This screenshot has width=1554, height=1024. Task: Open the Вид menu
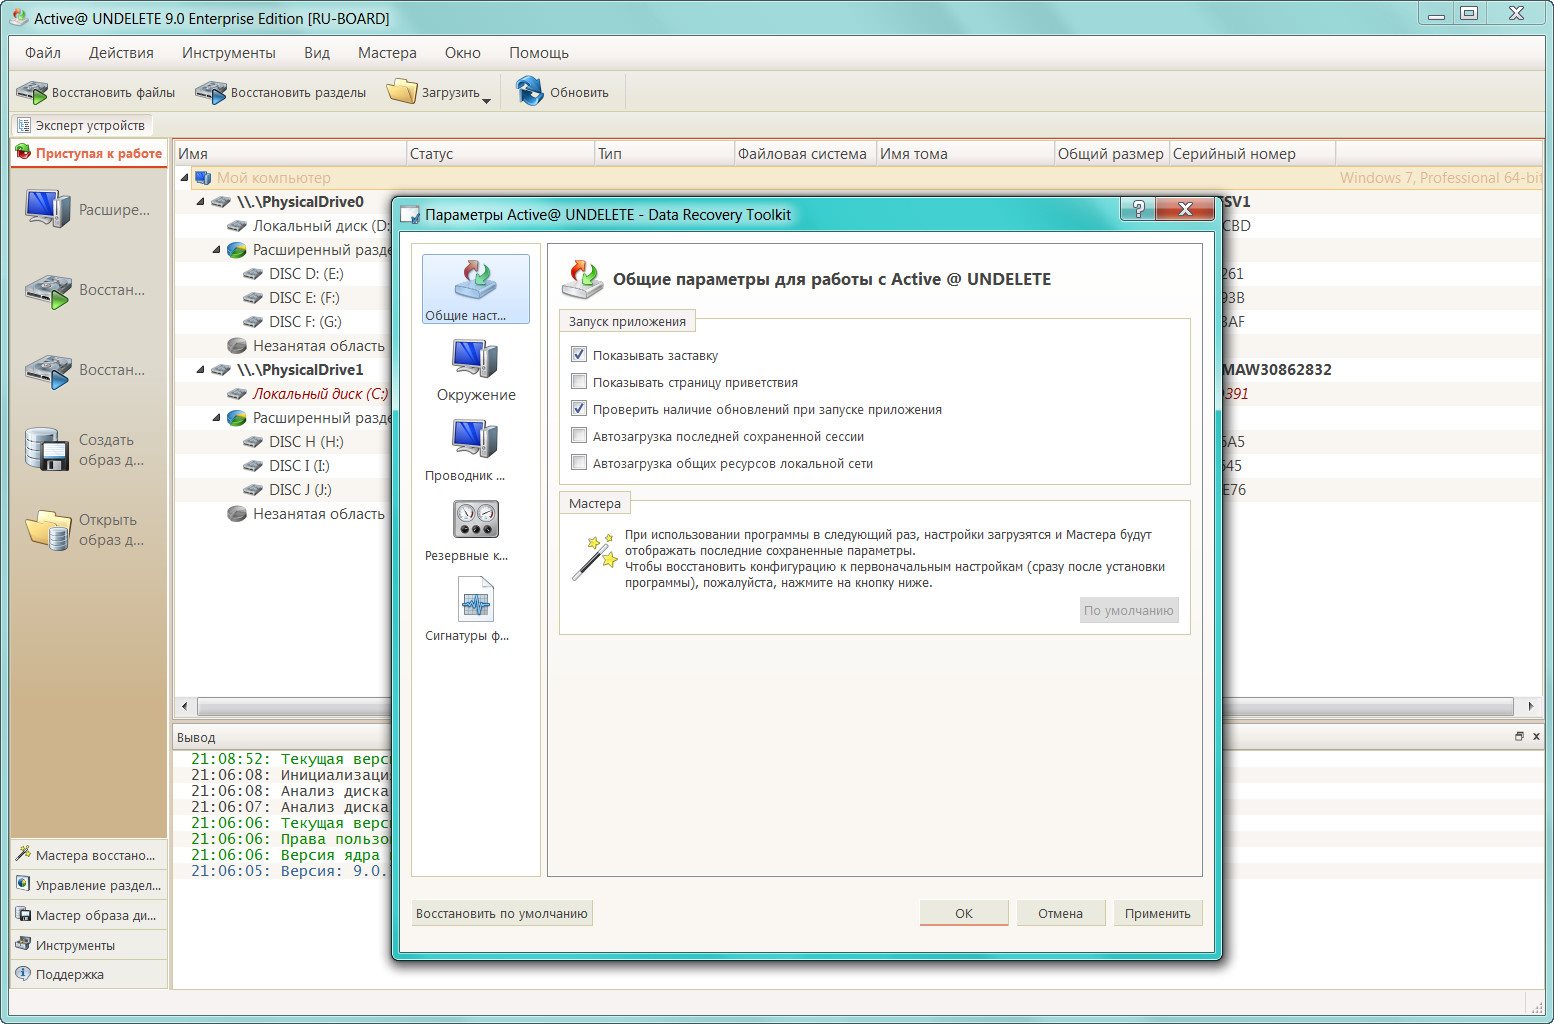pos(317,52)
